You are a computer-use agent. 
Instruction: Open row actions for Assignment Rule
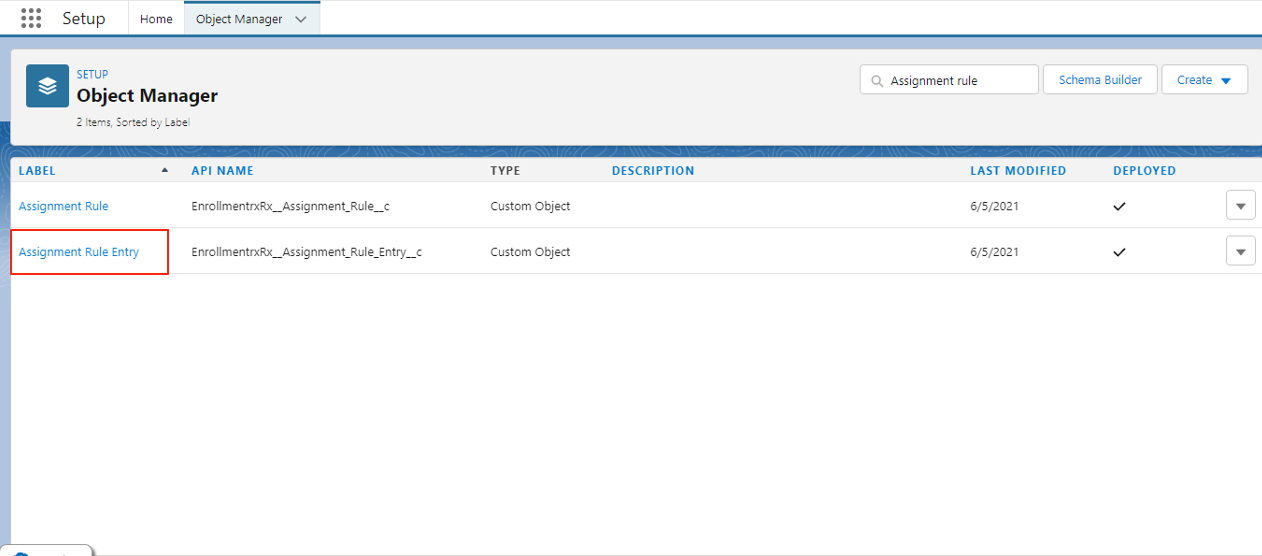pos(1240,206)
